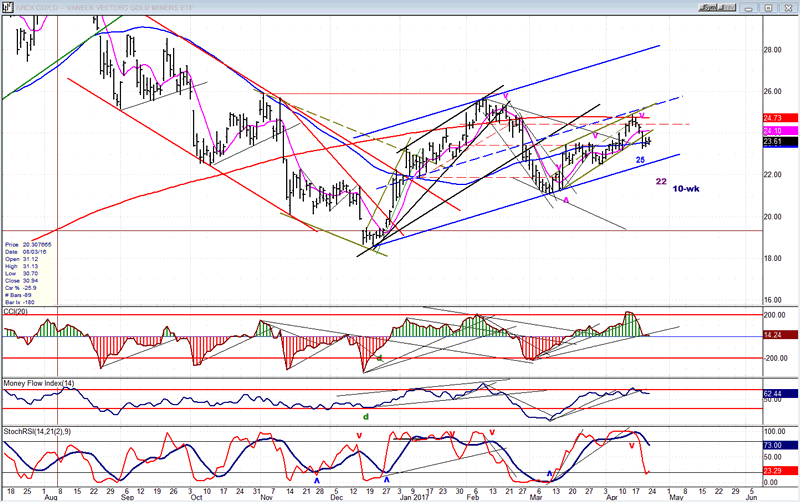Click the chart window icon in title bar
This screenshot has width=800, height=502.
(x=7, y=6)
